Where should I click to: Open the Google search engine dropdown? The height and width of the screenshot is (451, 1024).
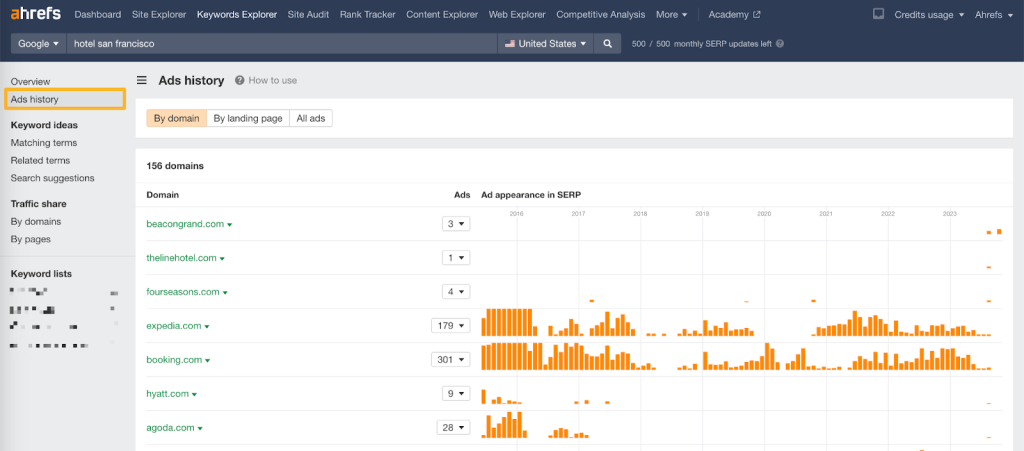click(x=39, y=44)
